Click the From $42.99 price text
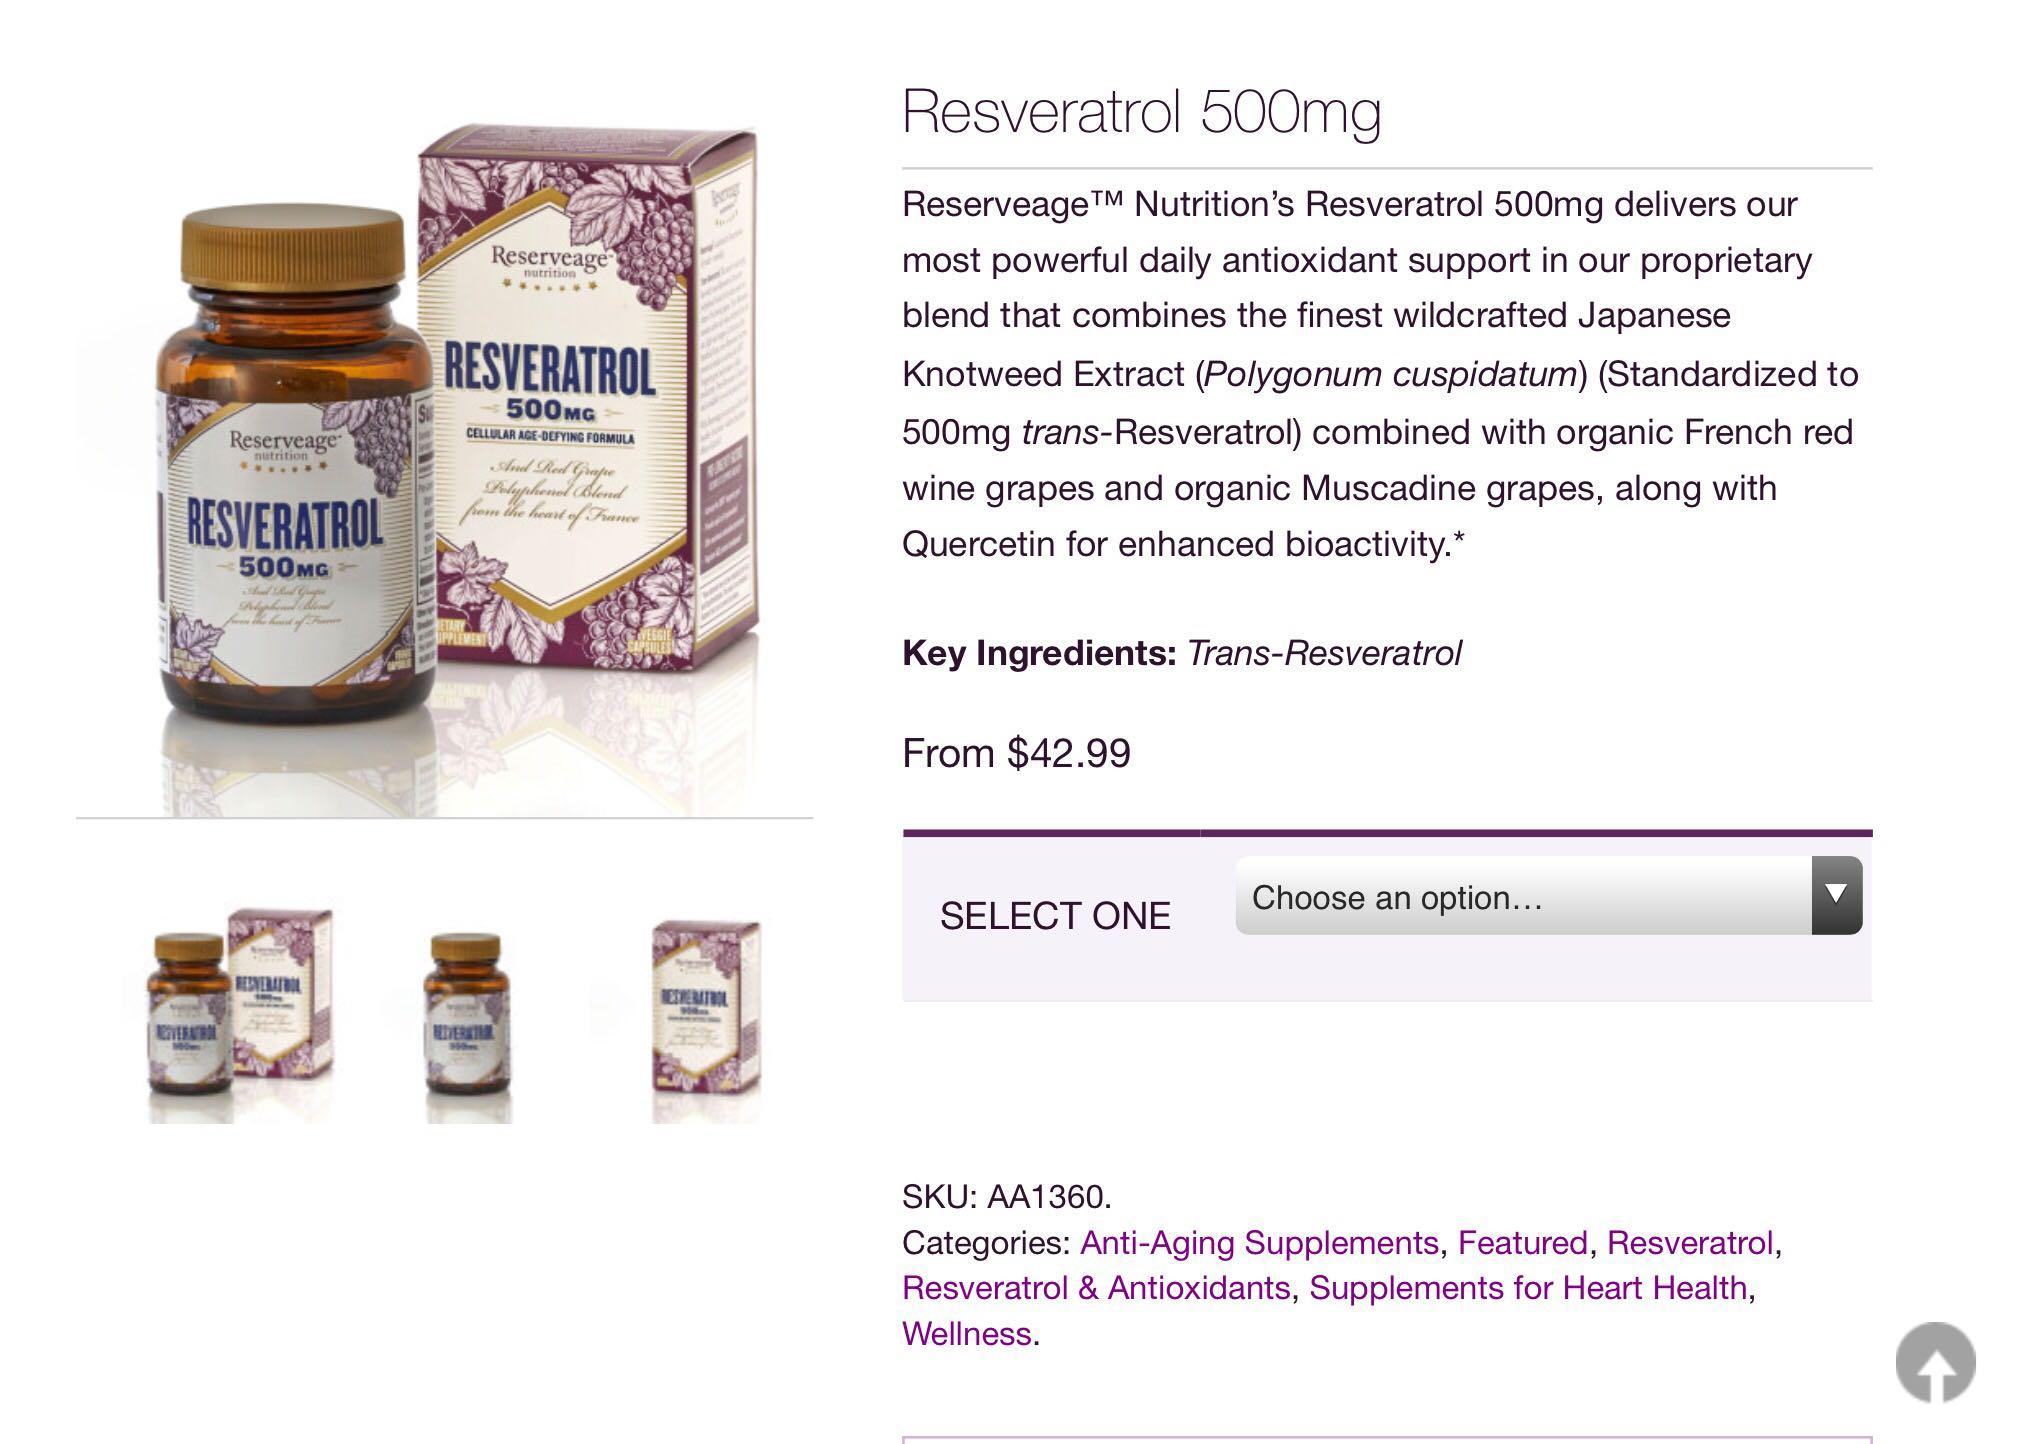 coord(1016,753)
